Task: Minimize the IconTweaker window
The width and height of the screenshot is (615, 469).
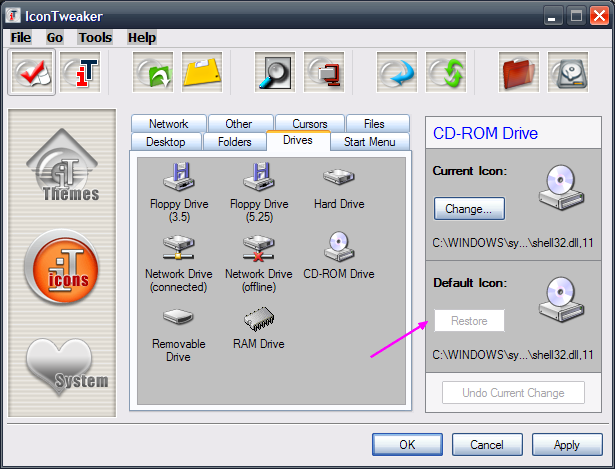Action: [x=552, y=16]
